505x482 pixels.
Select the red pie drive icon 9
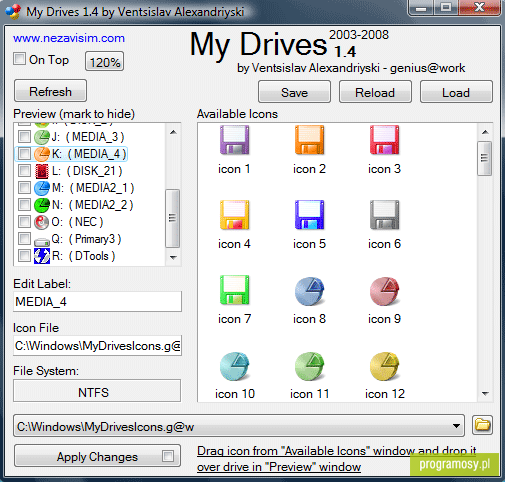(x=384, y=291)
